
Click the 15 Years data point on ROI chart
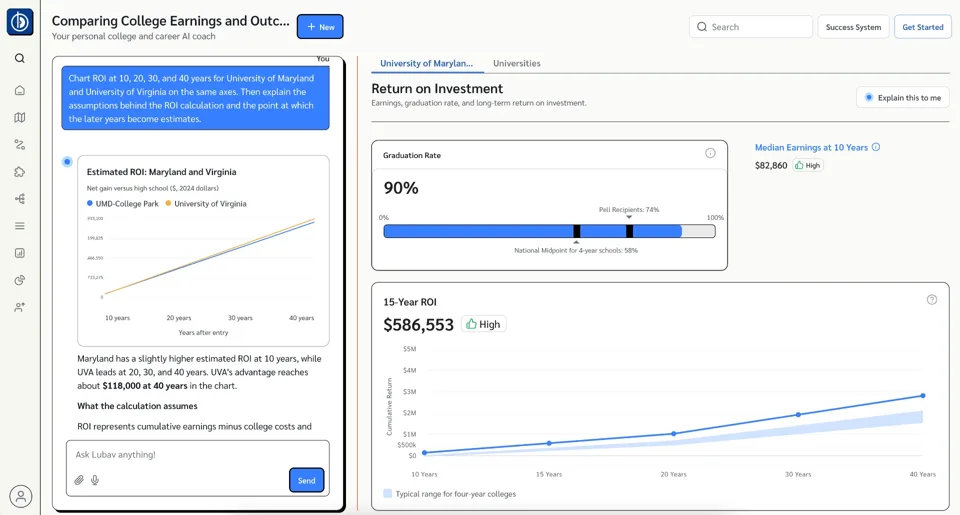coord(549,443)
